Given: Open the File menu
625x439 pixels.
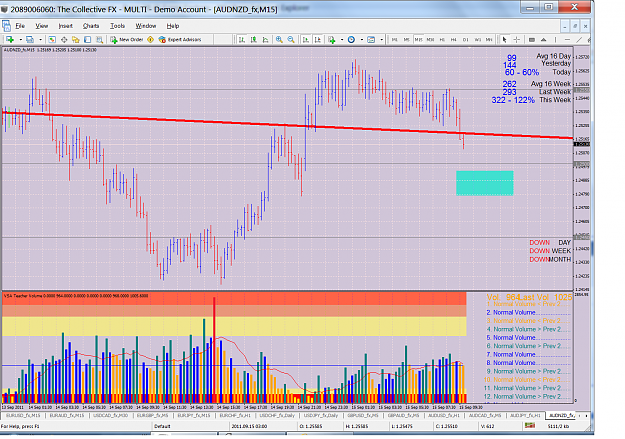Looking at the screenshot, I should point(20,26).
